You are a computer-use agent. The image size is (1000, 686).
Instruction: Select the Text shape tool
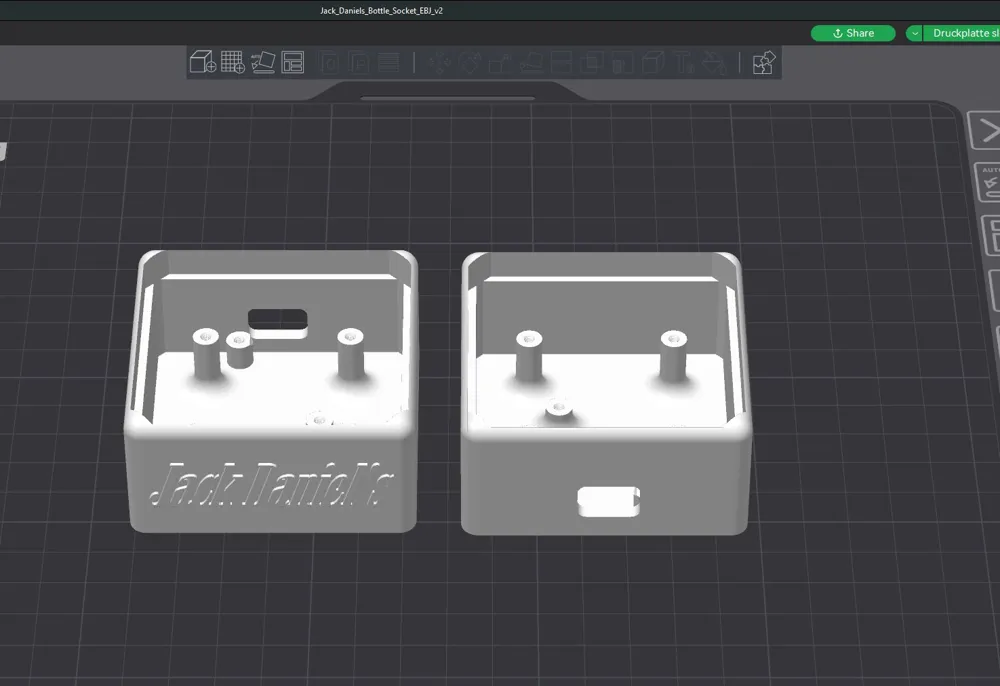684,62
